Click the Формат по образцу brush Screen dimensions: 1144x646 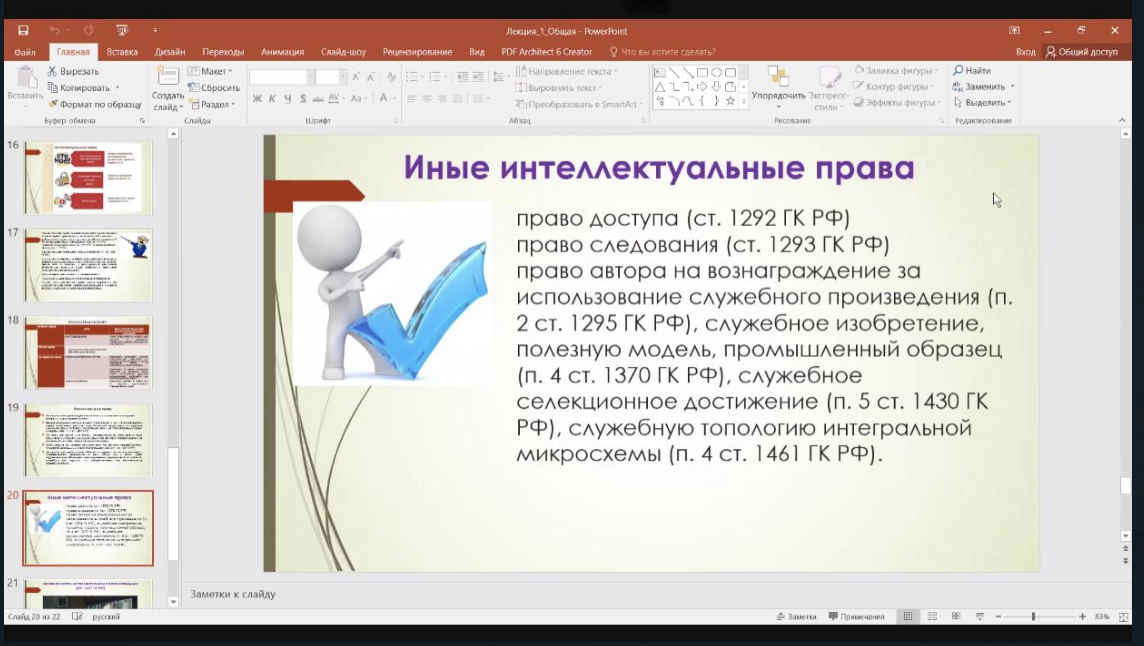[94, 104]
